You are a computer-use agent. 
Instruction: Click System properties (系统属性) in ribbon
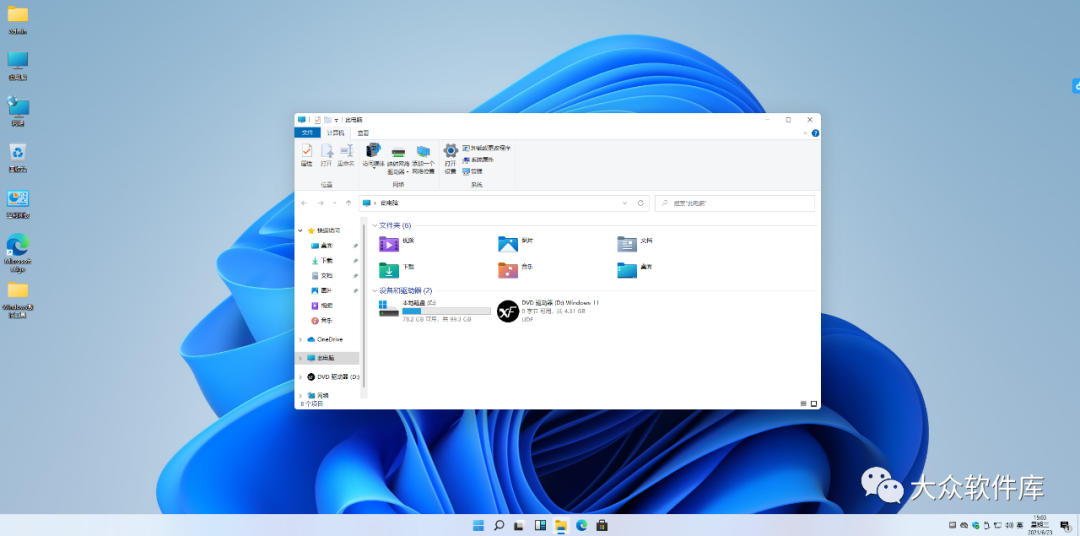coord(478,160)
